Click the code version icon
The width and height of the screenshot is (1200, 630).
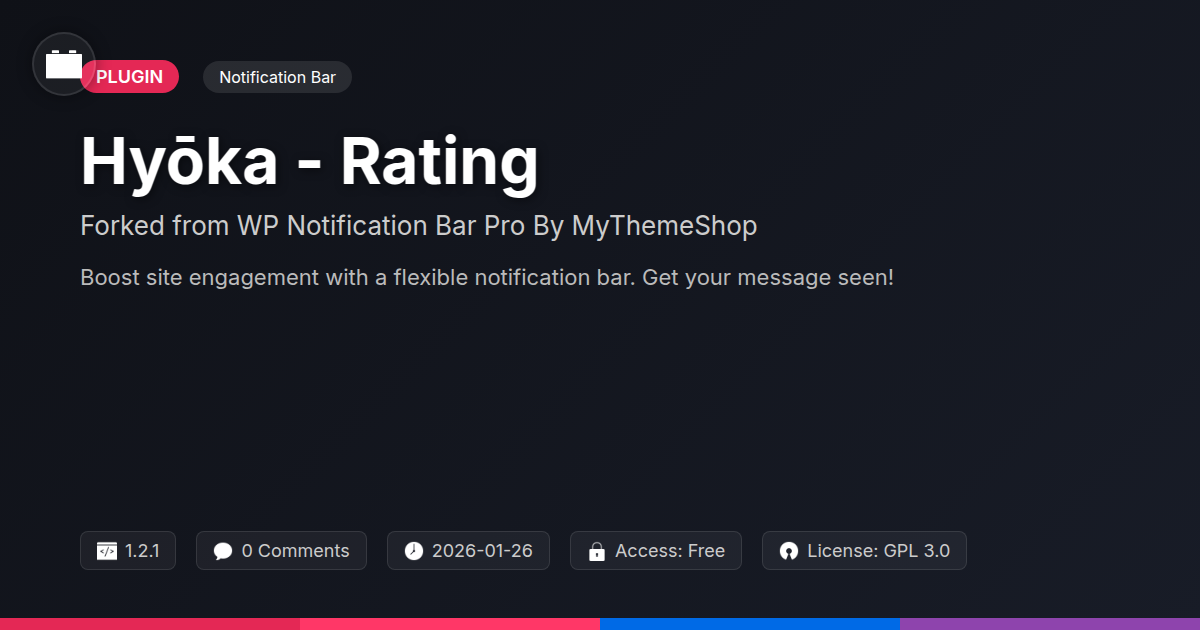pos(107,551)
